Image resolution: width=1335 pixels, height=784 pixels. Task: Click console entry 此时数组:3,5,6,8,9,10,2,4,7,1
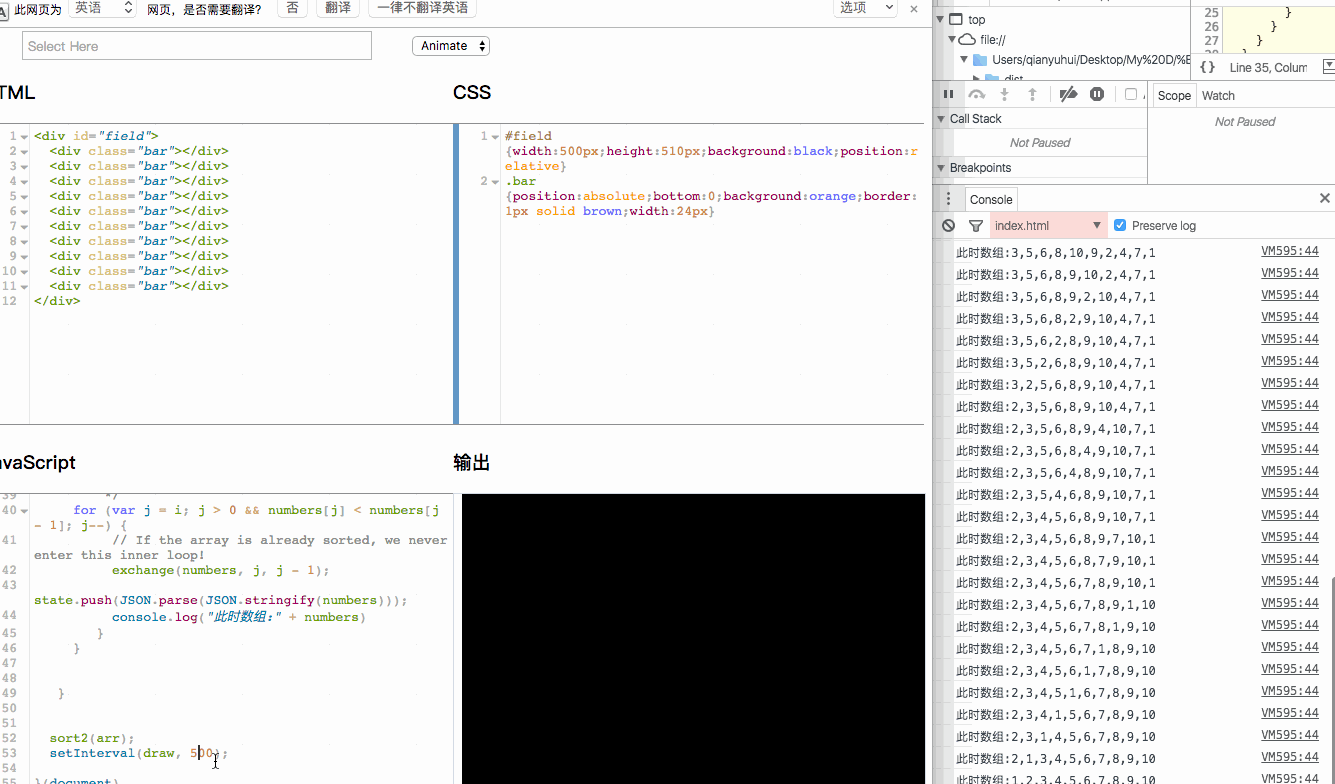[x=1055, y=275]
